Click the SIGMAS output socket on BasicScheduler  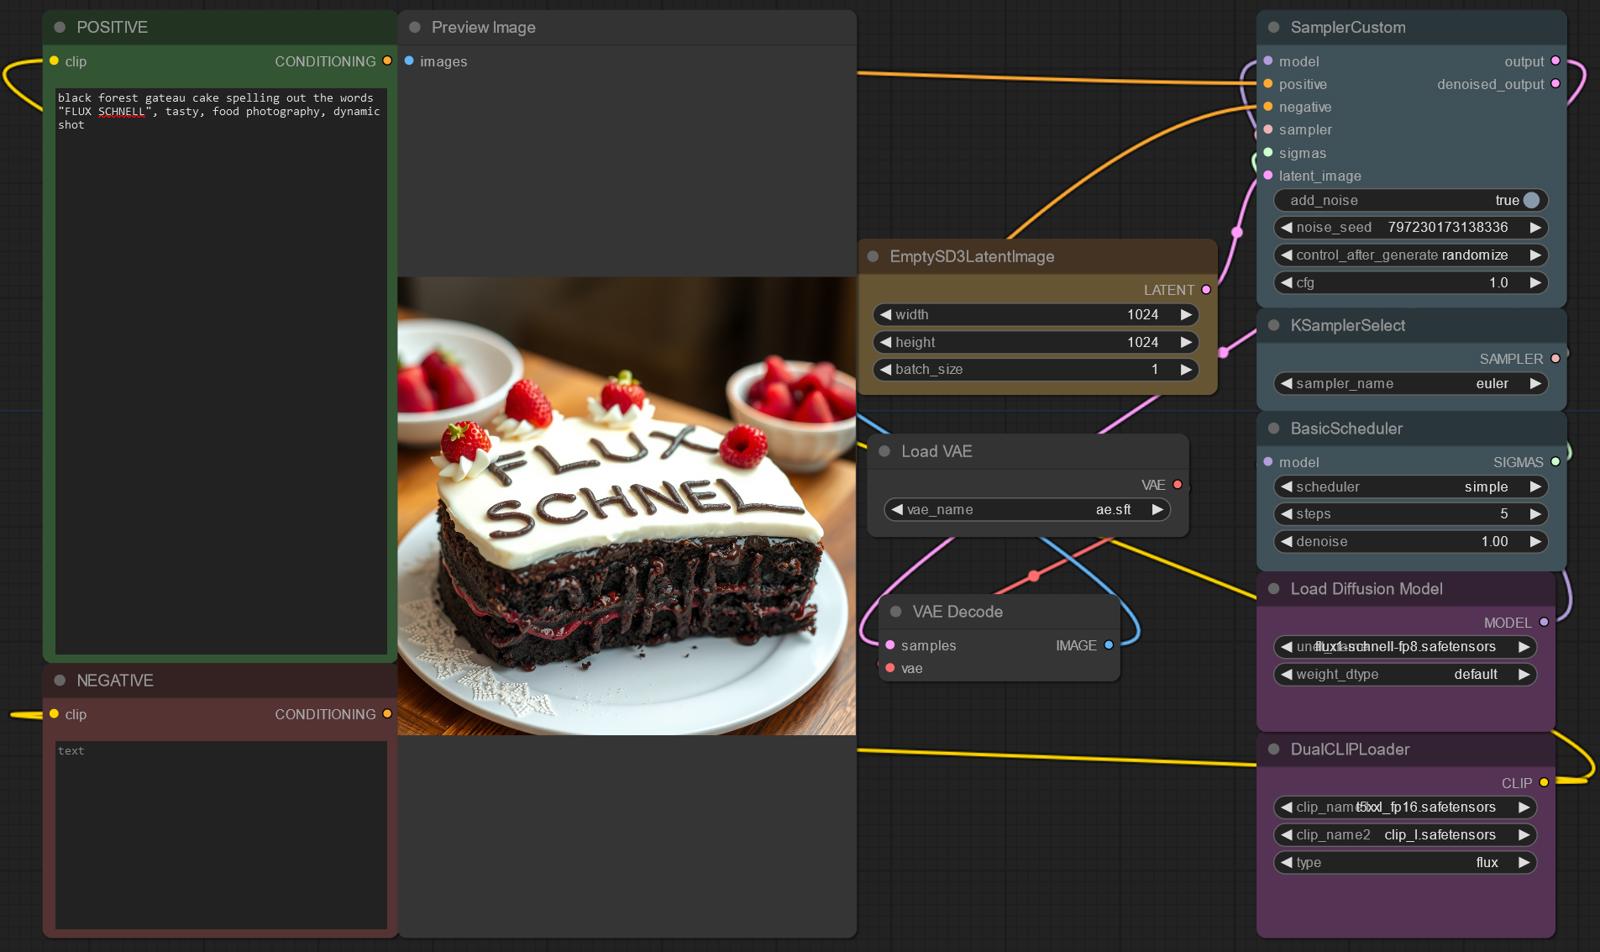[x=1555, y=462]
